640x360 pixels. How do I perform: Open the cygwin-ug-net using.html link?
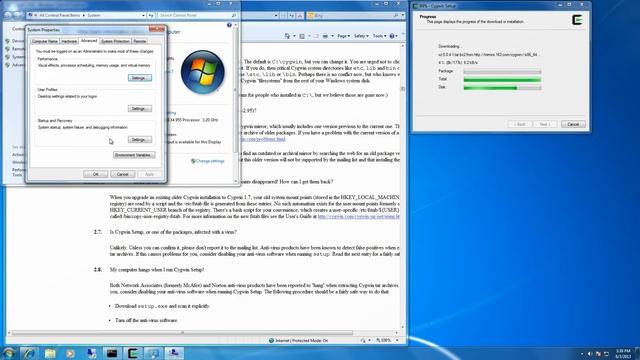pyautogui.click(x=358, y=216)
